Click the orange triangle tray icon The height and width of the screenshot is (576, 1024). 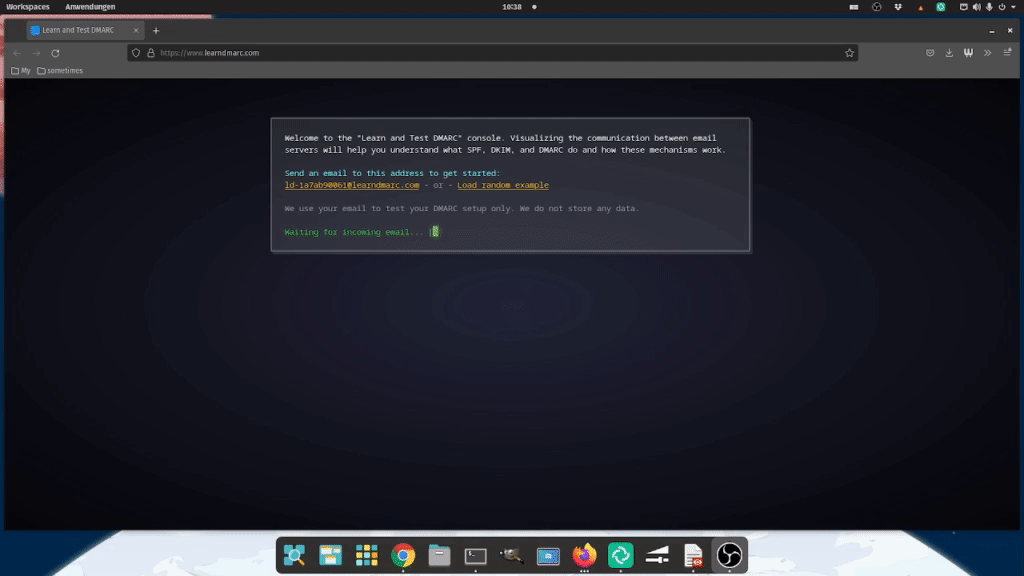pyautogui.click(x=921, y=8)
